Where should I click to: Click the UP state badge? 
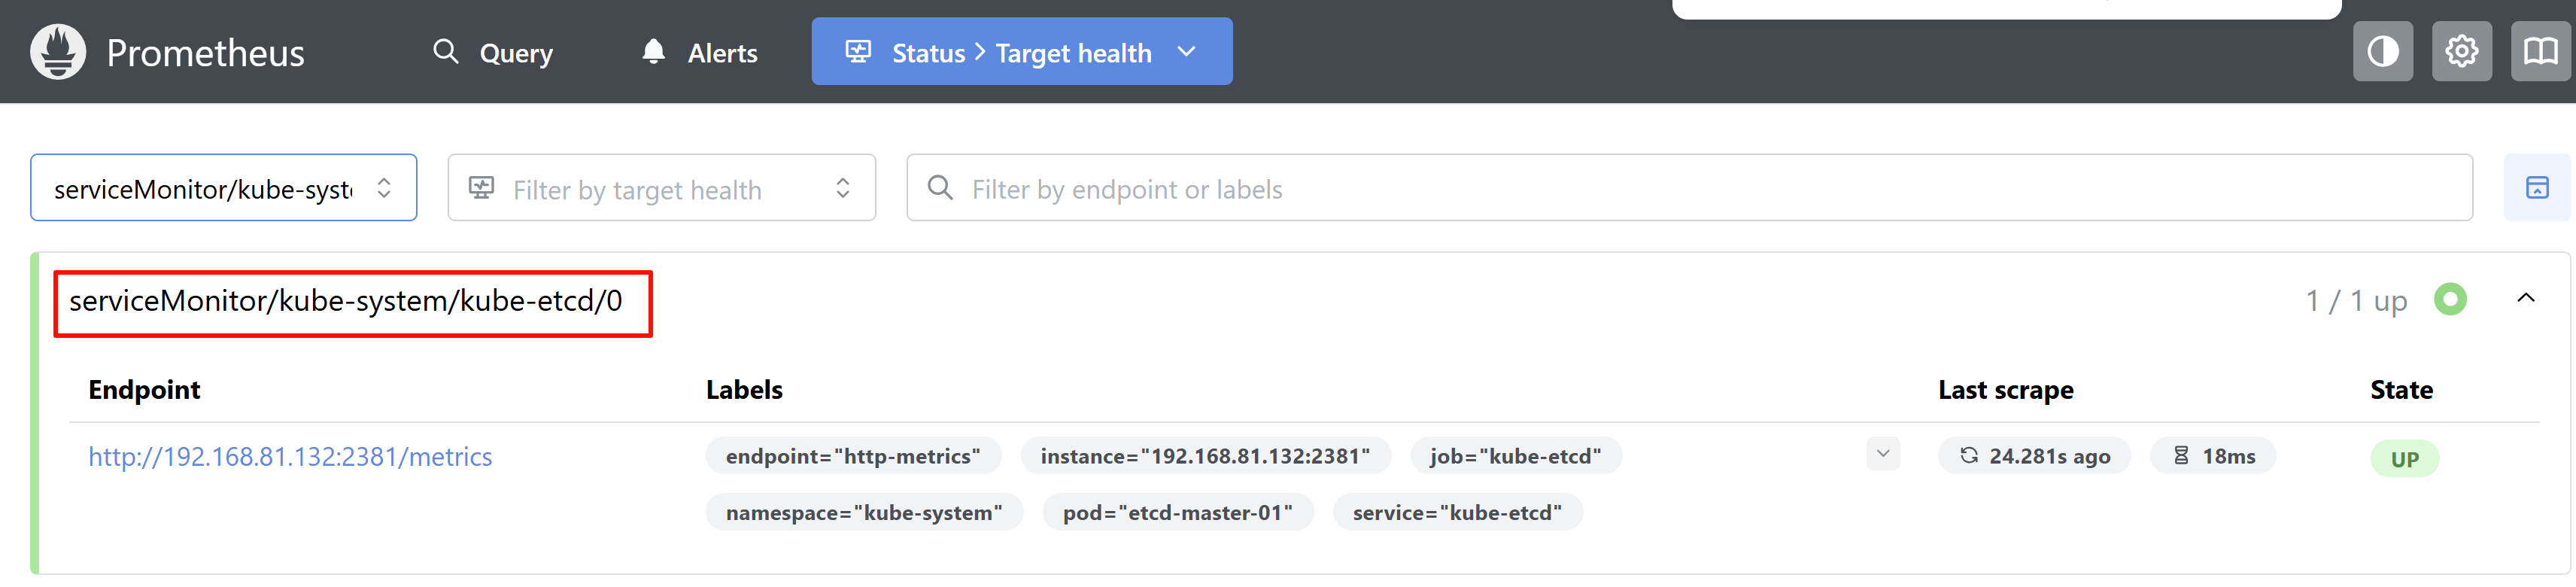[x=2404, y=459]
